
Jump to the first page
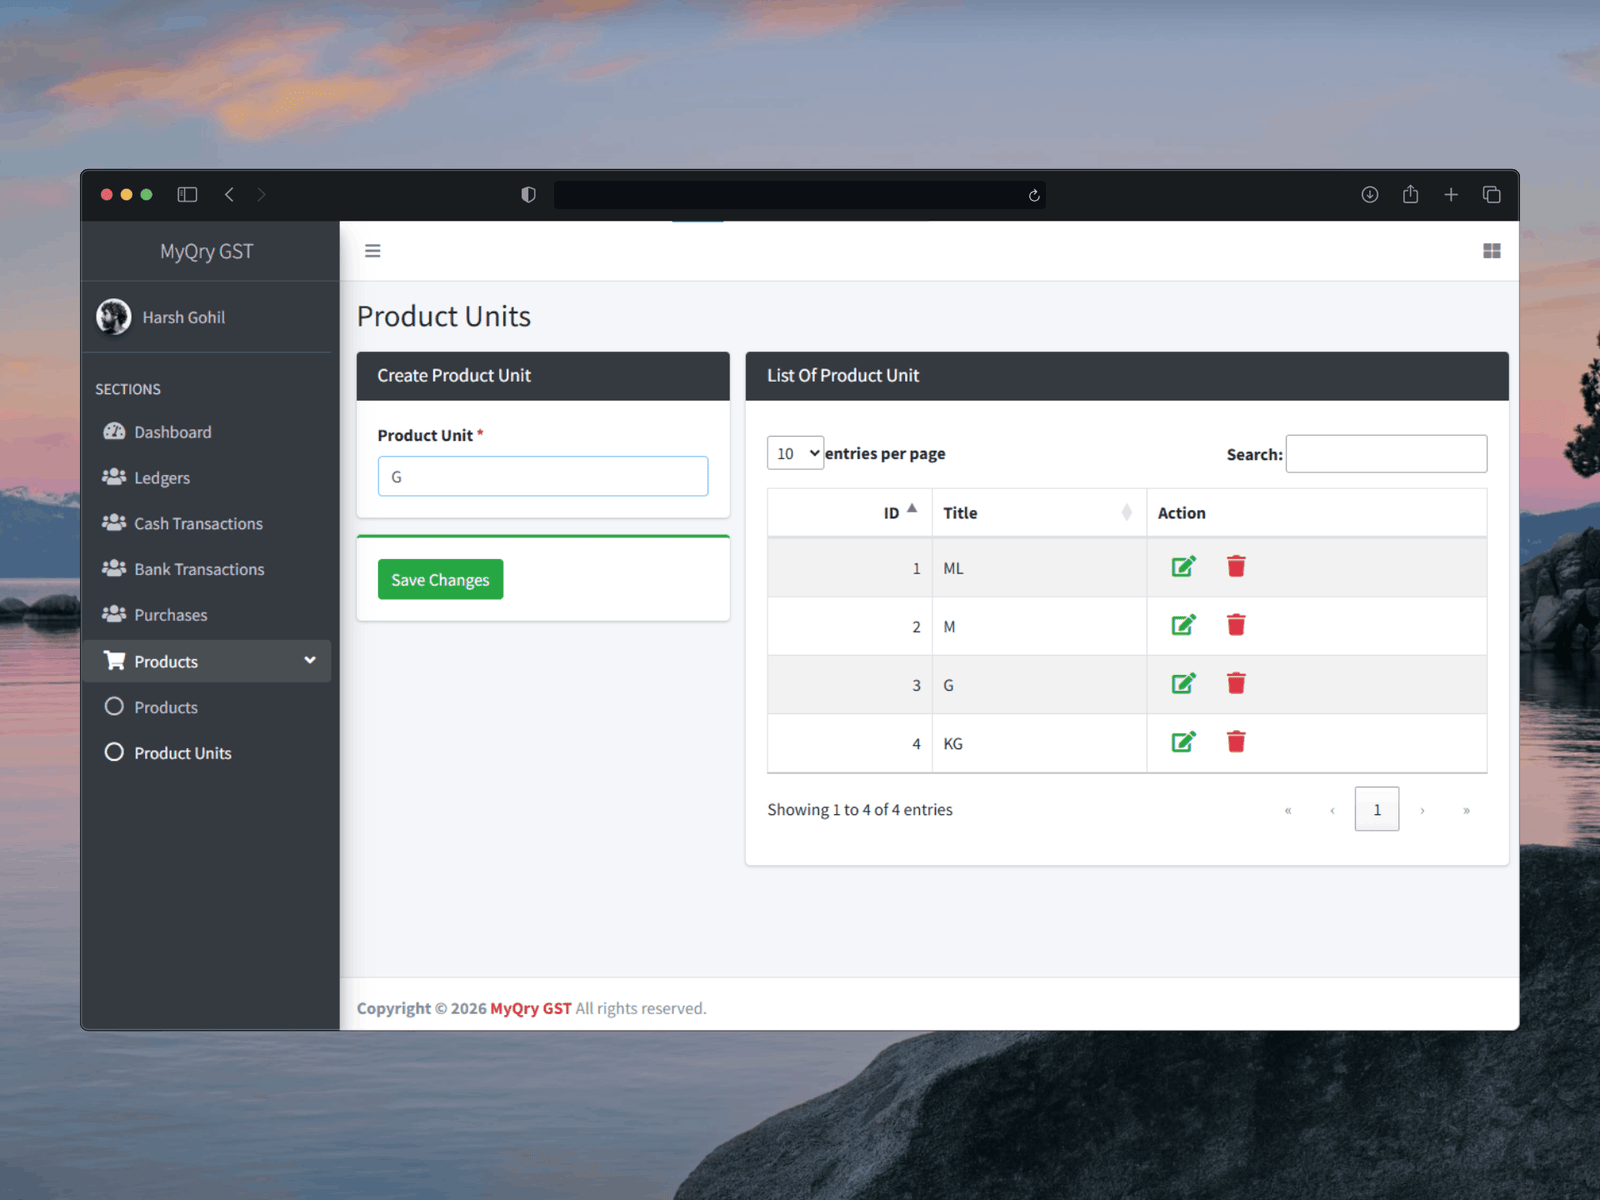[x=1288, y=810]
